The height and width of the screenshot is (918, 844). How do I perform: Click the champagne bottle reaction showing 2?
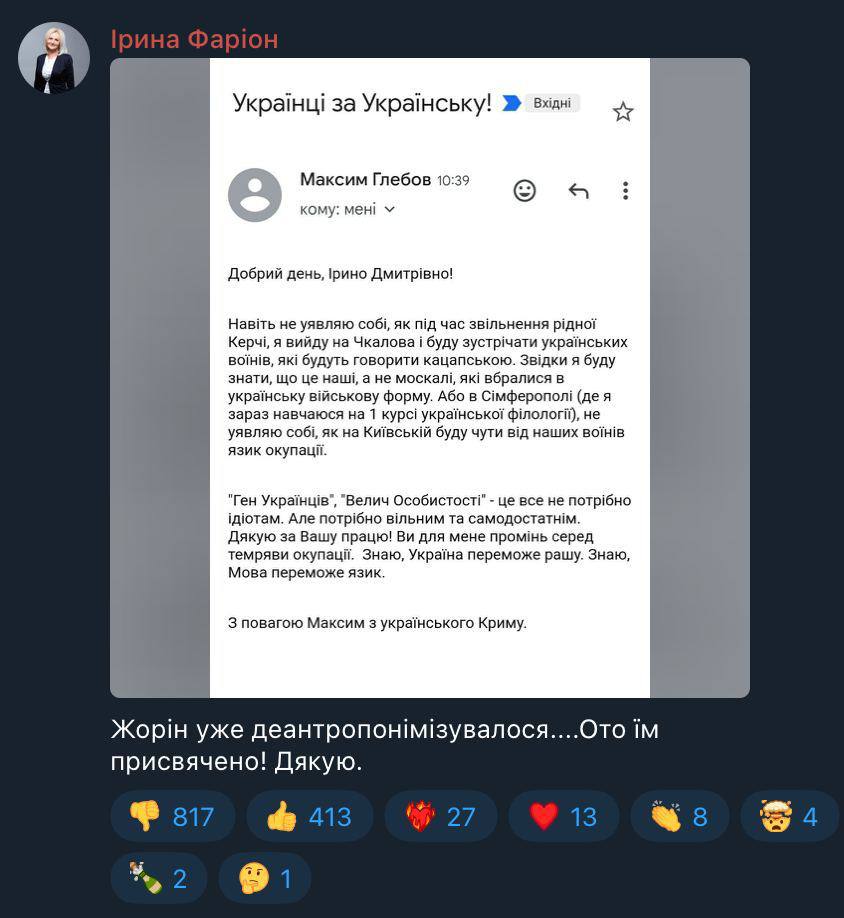click(x=158, y=877)
